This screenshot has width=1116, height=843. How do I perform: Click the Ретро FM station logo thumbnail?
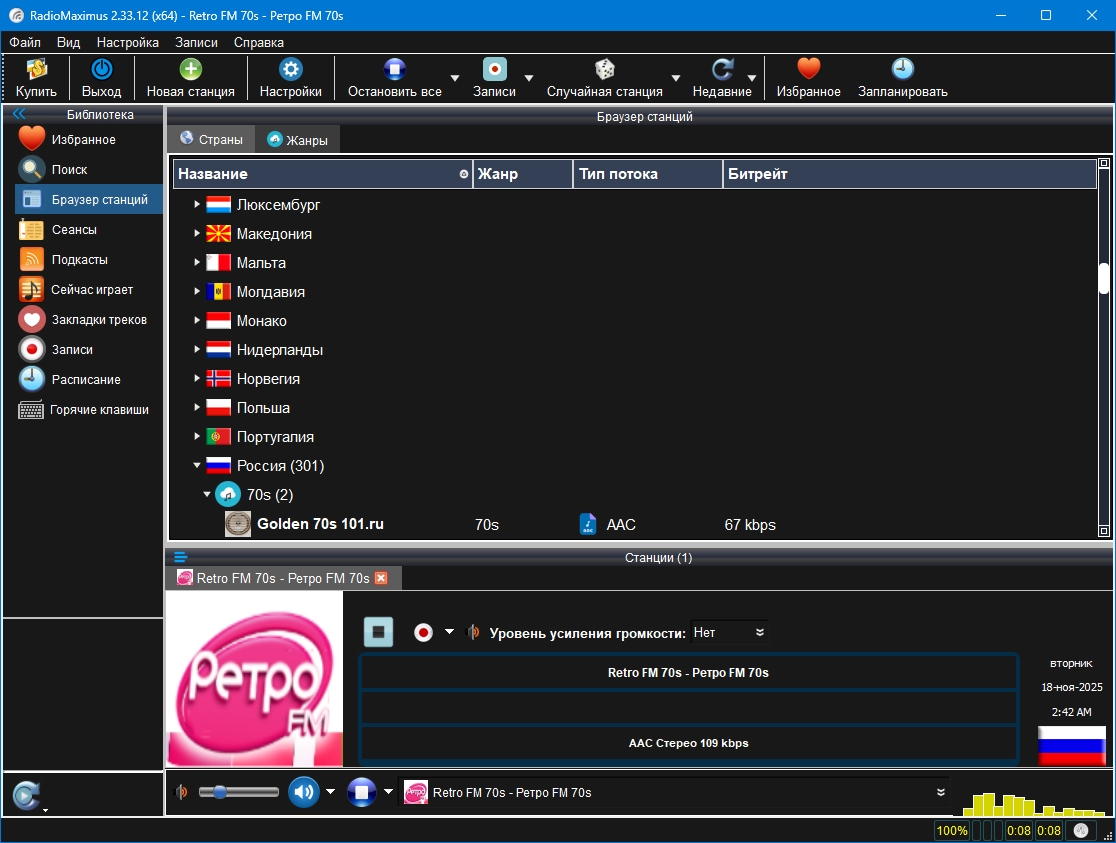[x=255, y=679]
